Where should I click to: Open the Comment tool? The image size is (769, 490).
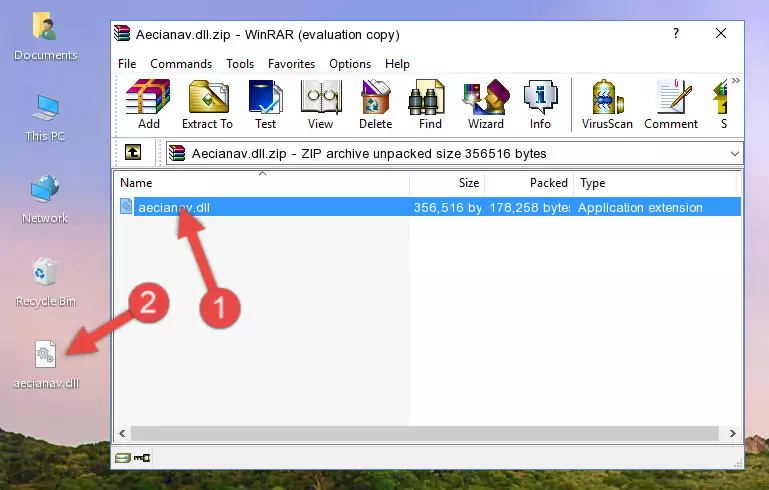coord(671,104)
